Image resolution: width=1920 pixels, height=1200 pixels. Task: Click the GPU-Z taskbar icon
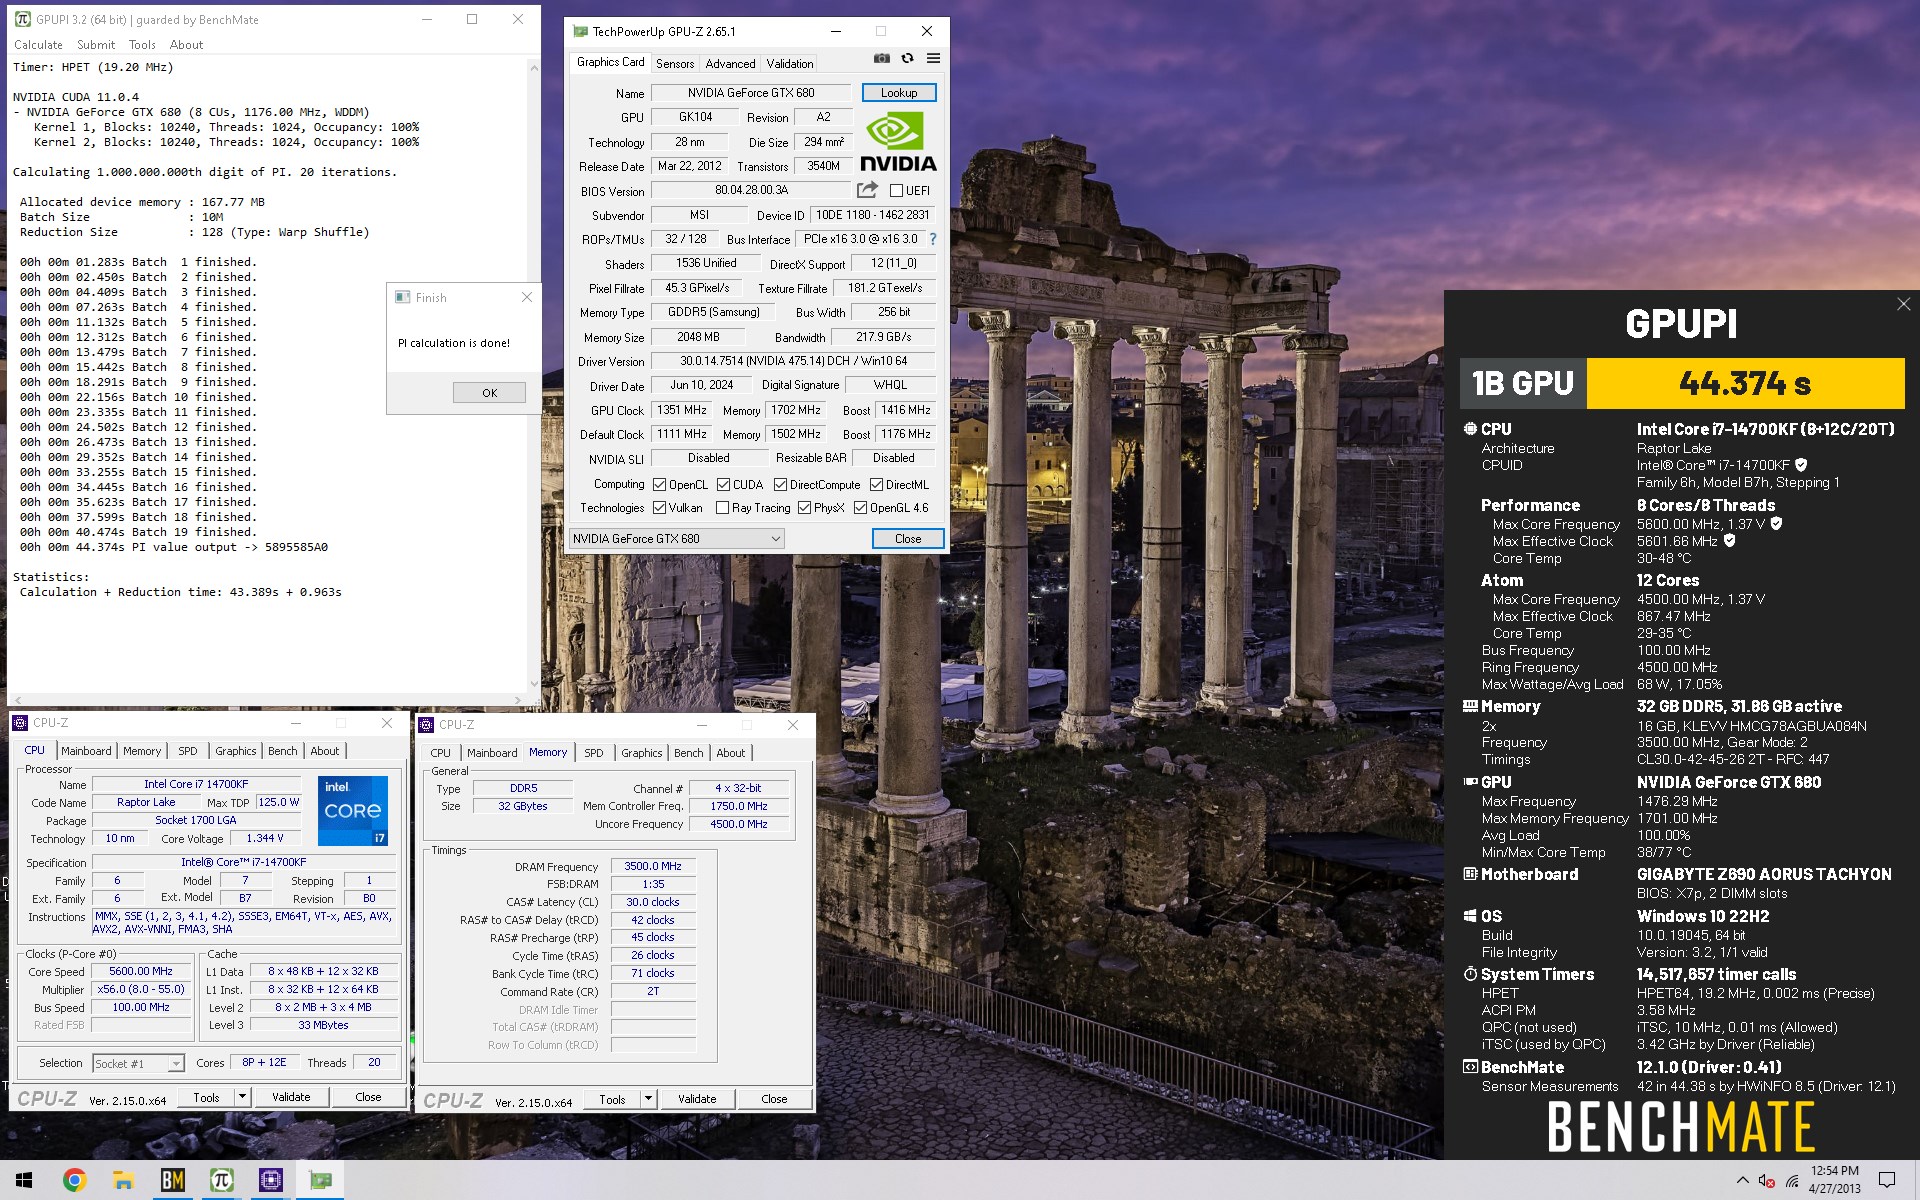[320, 1180]
